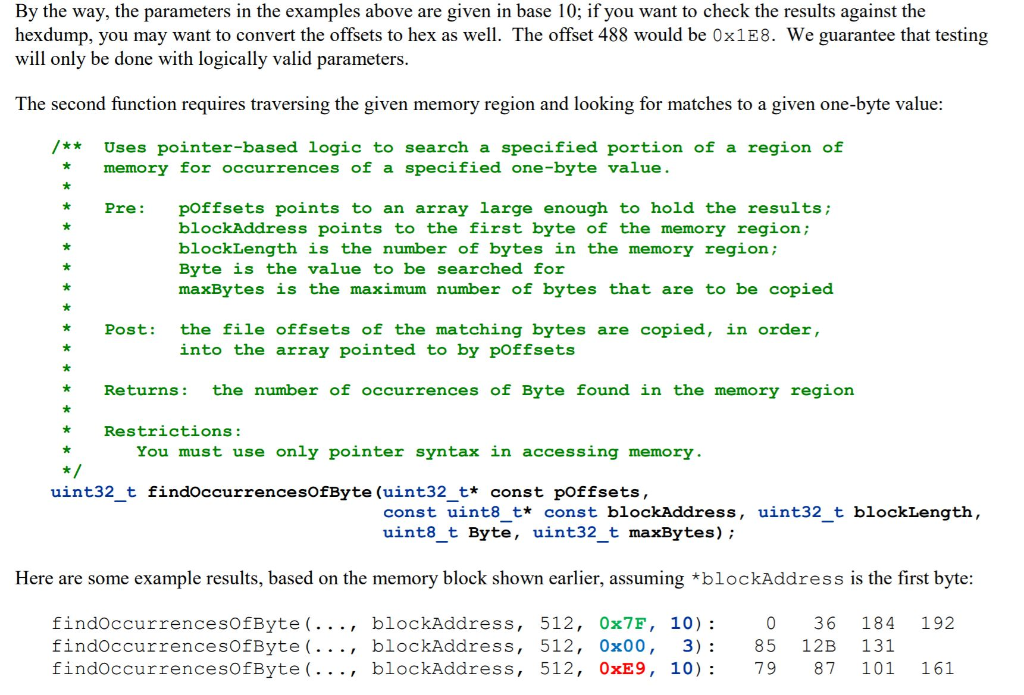This screenshot has width=1024, height=695.
Task: Click the result value 12B in the second example
Action: point(824,646)
